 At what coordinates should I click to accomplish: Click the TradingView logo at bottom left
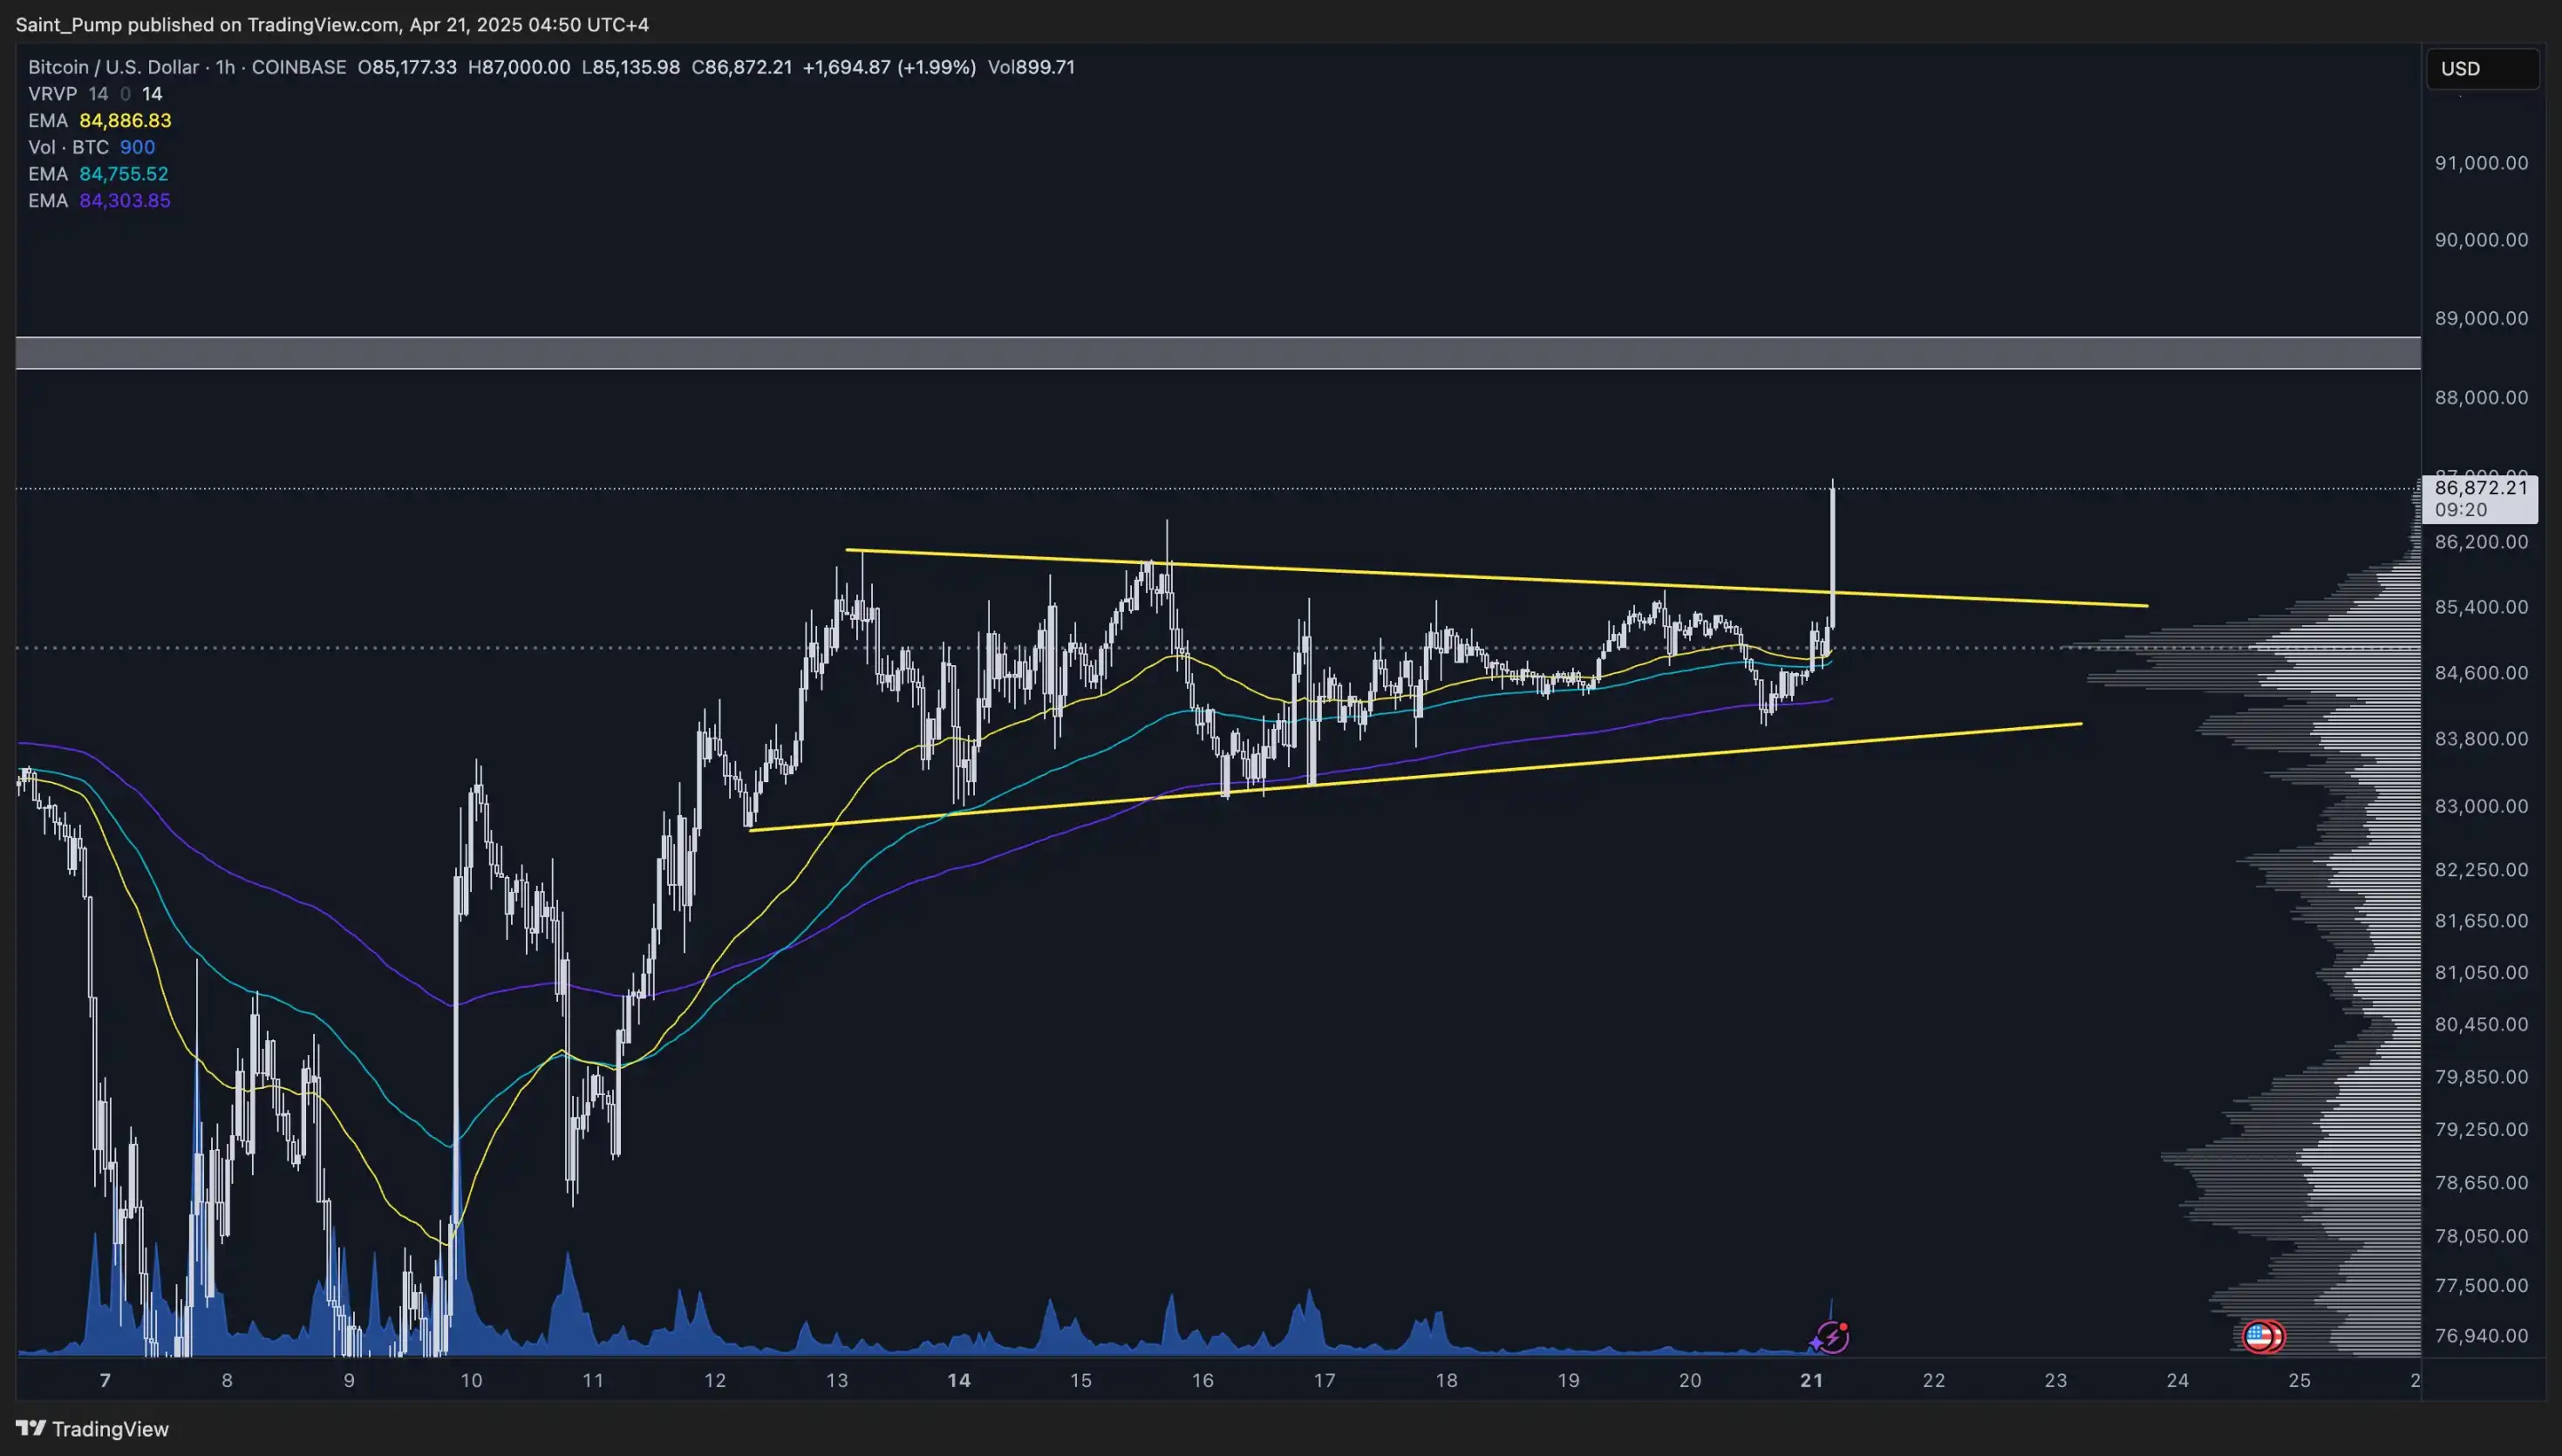(x=92, y=1429)
